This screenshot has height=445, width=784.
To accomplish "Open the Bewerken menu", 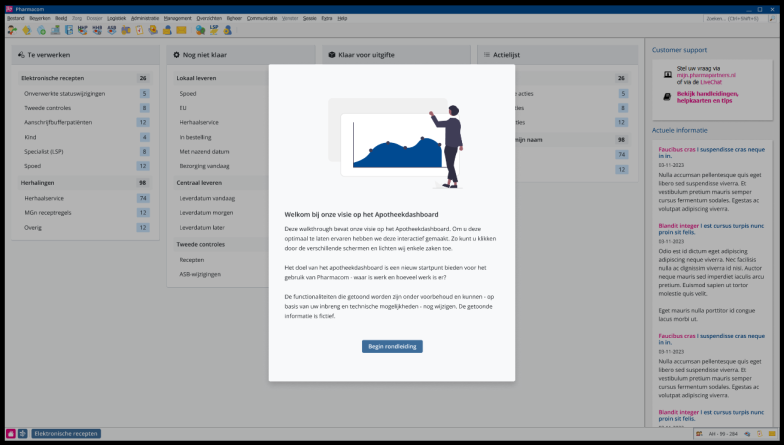I will (40, 18).
